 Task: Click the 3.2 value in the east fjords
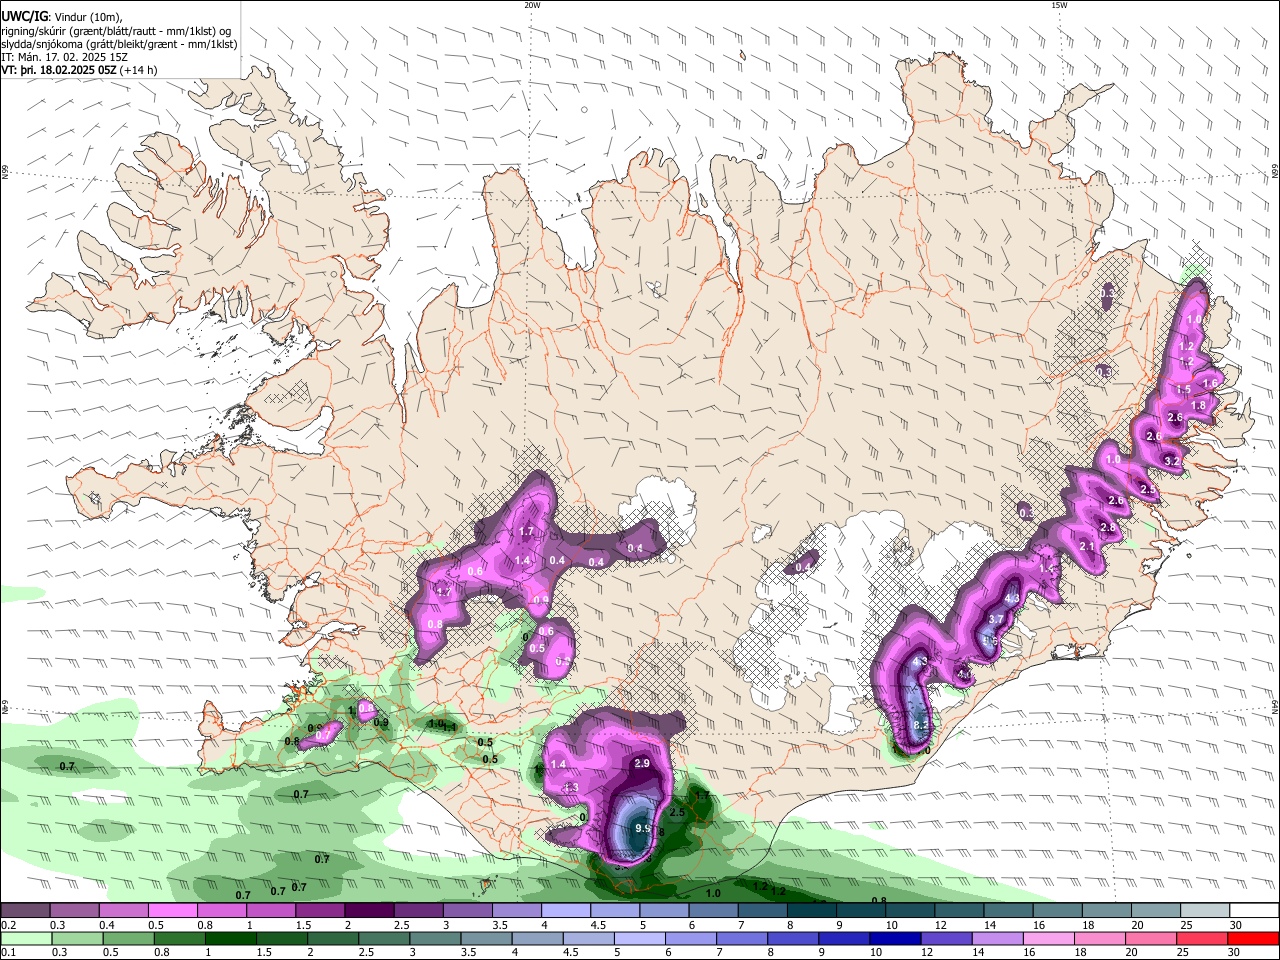(x=1173, y=461)
